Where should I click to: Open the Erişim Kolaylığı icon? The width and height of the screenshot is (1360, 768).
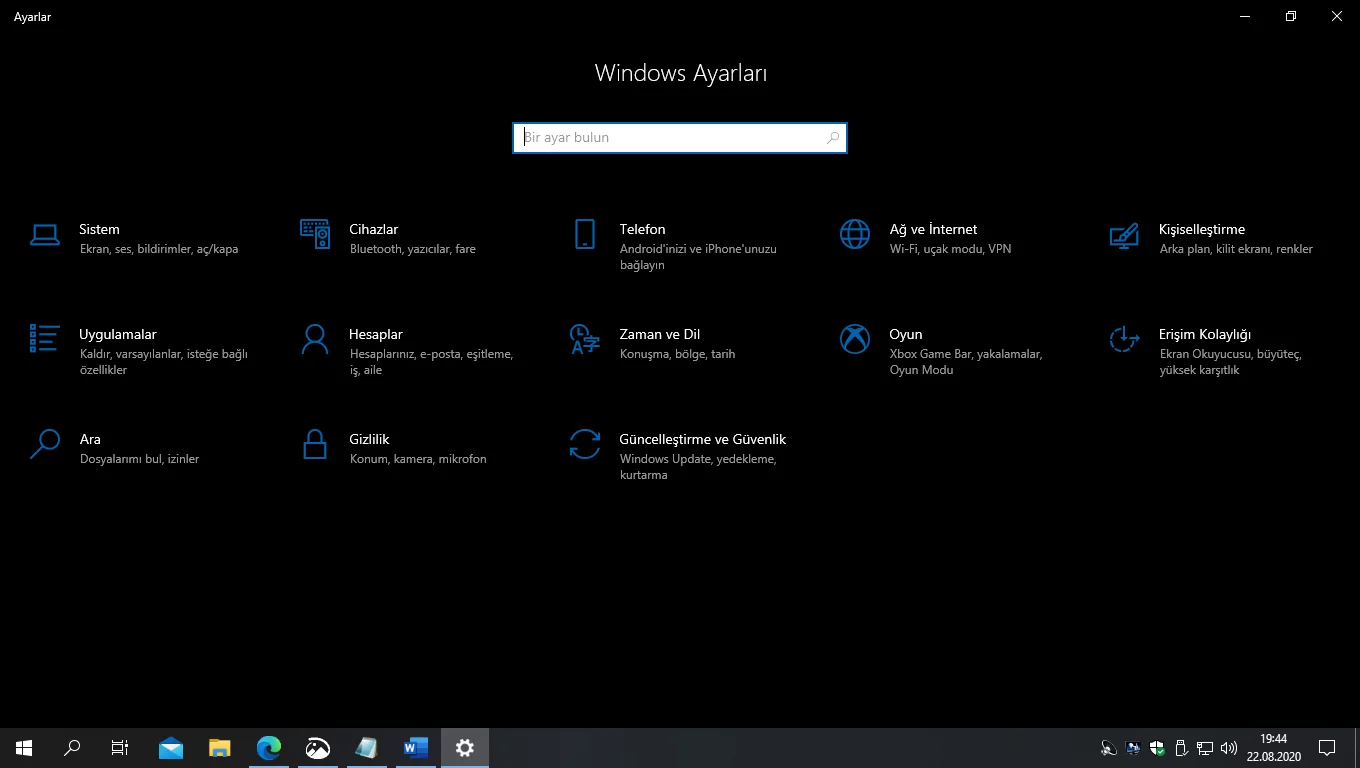click(x=1124, y=339)
